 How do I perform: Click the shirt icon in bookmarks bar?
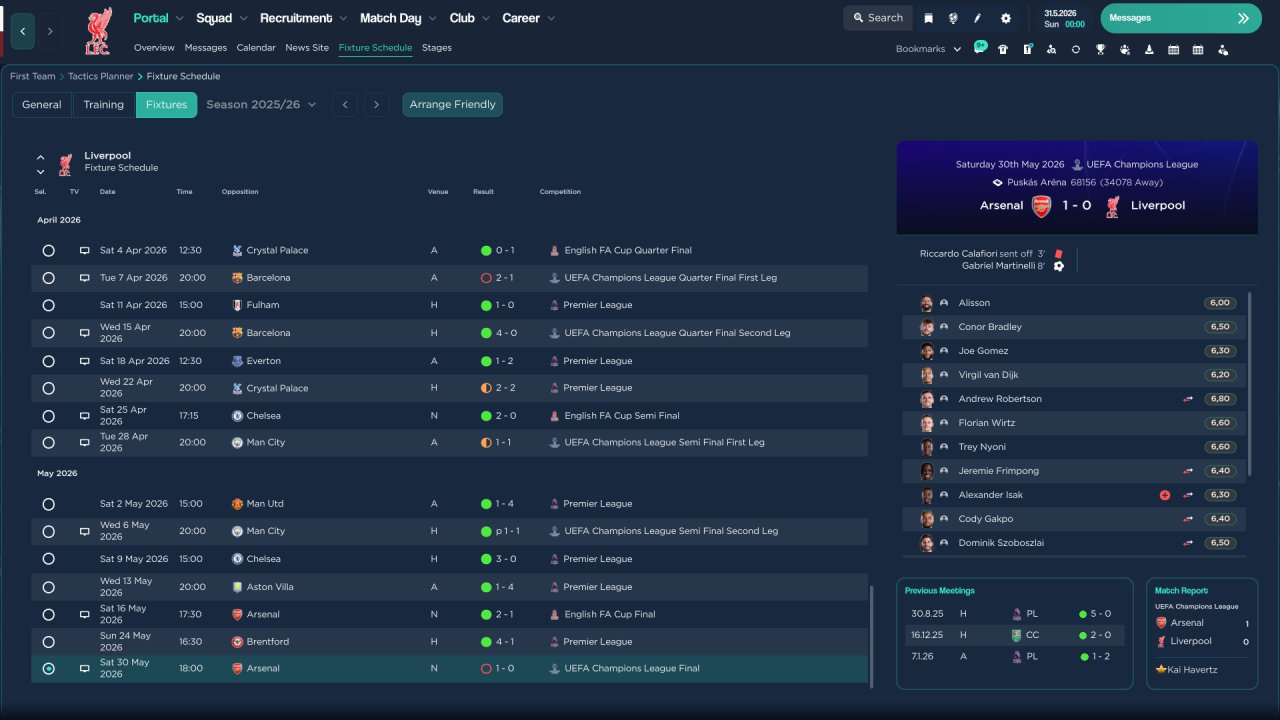(x=1003, y=49)
